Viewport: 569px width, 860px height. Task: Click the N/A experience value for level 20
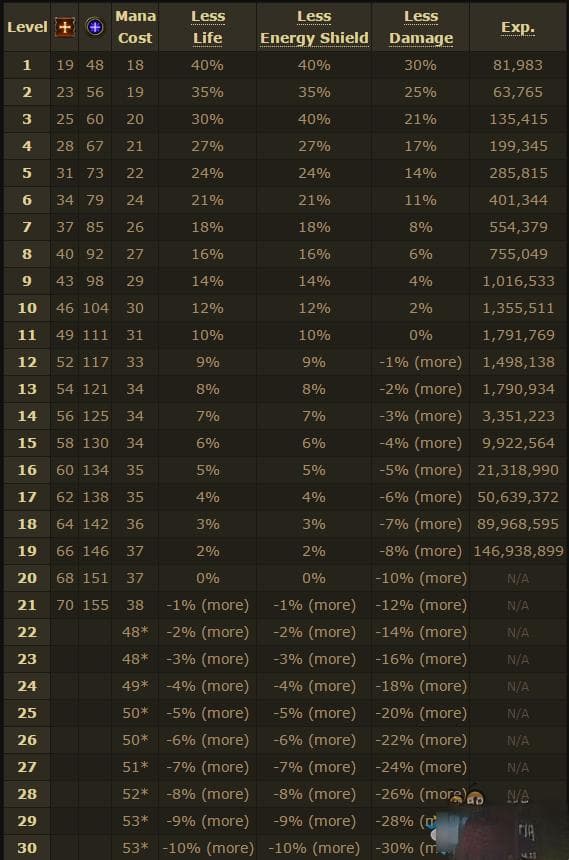click(517, 579)
